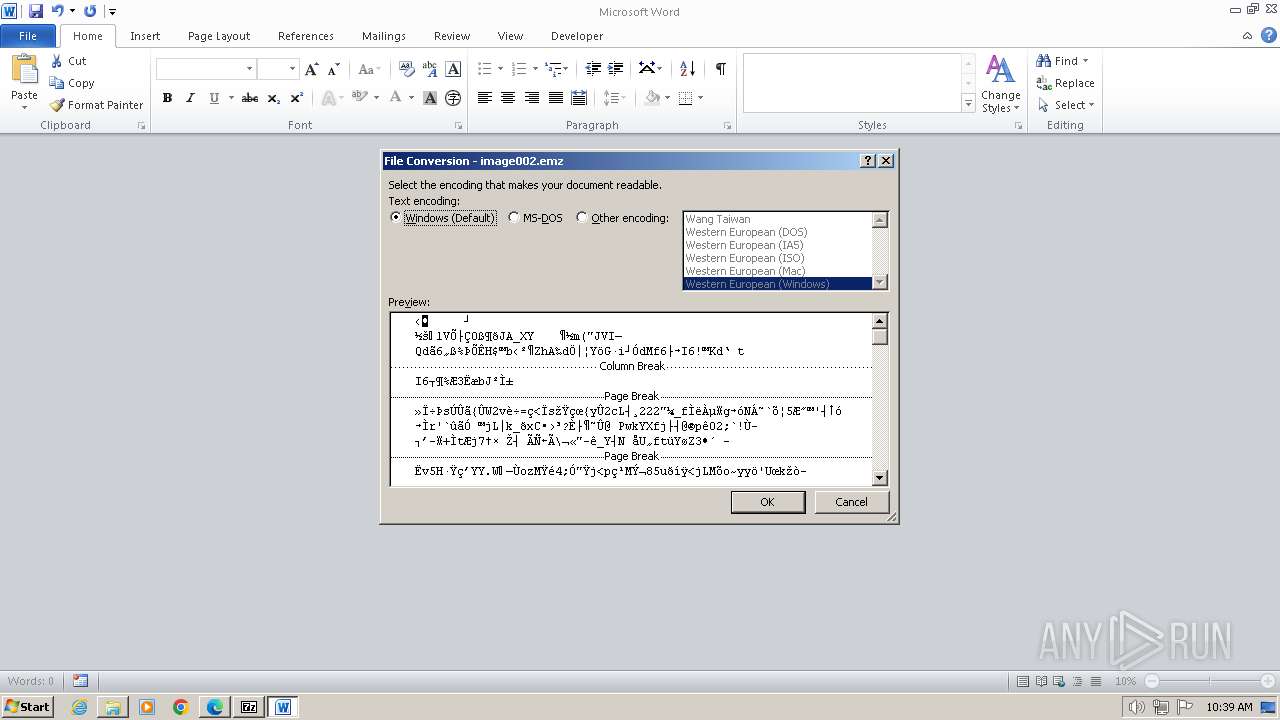
Task: Open Shading color dropdown
Action: tap(666, 98)
